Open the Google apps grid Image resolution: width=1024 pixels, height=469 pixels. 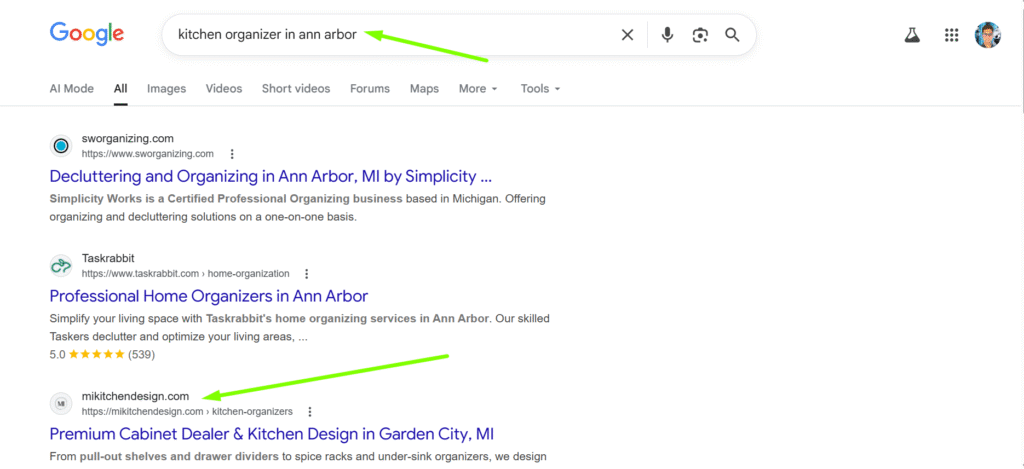pyautogui.click(x=951, y=35)
